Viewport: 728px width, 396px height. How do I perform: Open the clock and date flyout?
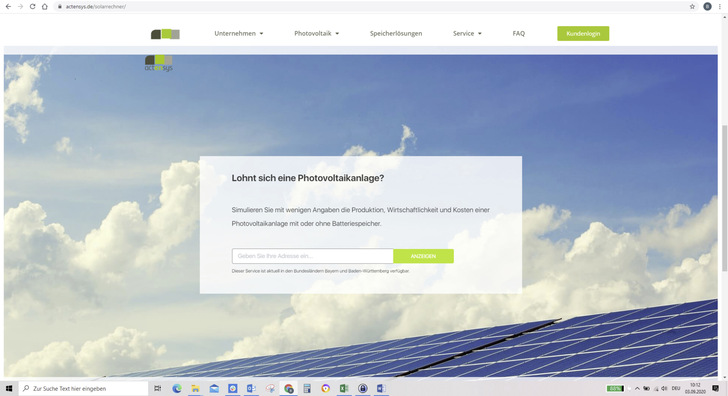click(695, 389)
